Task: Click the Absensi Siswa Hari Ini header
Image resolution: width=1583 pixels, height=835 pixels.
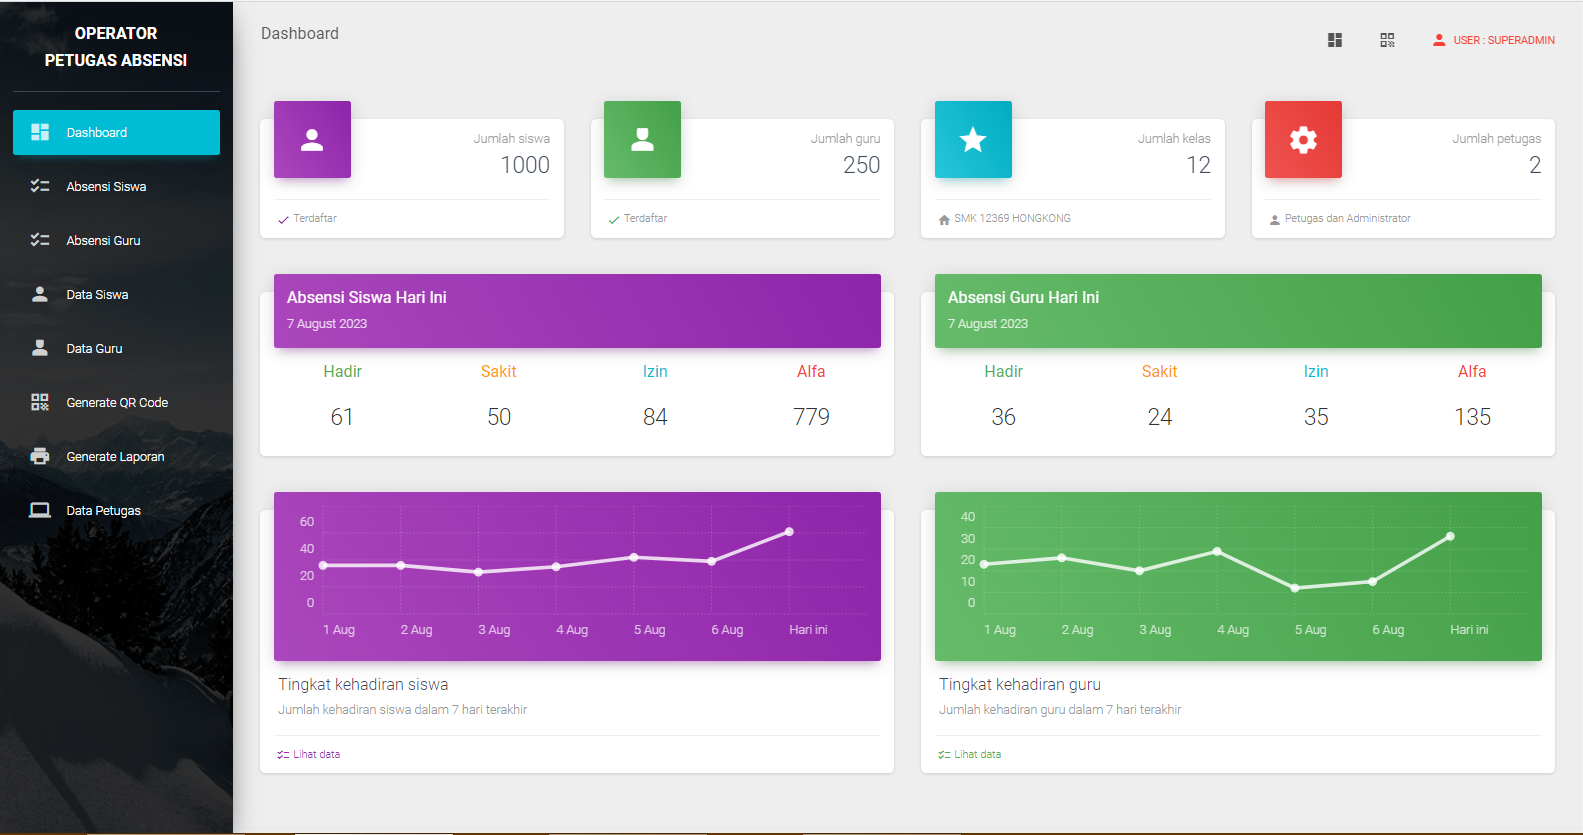Action: pyautogui.click(x=367, y=298)
